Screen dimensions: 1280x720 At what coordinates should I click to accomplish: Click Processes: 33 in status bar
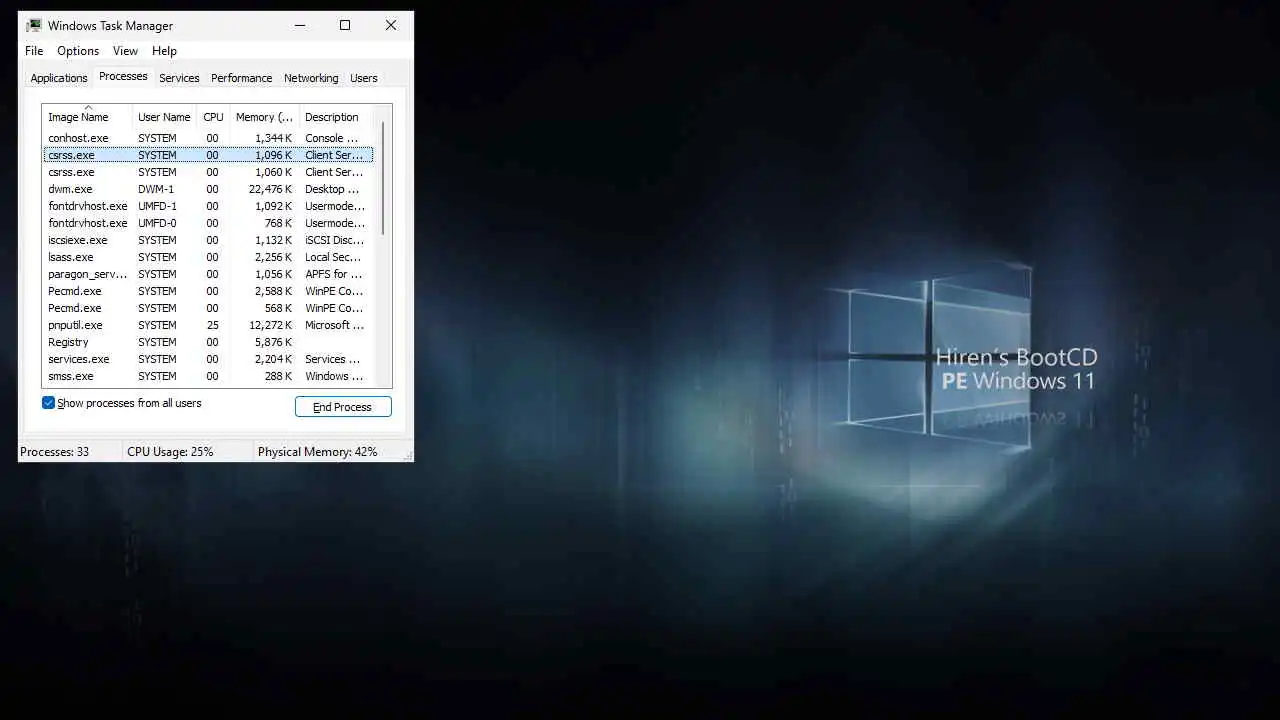pyautogui.click(x=55, y=452)
